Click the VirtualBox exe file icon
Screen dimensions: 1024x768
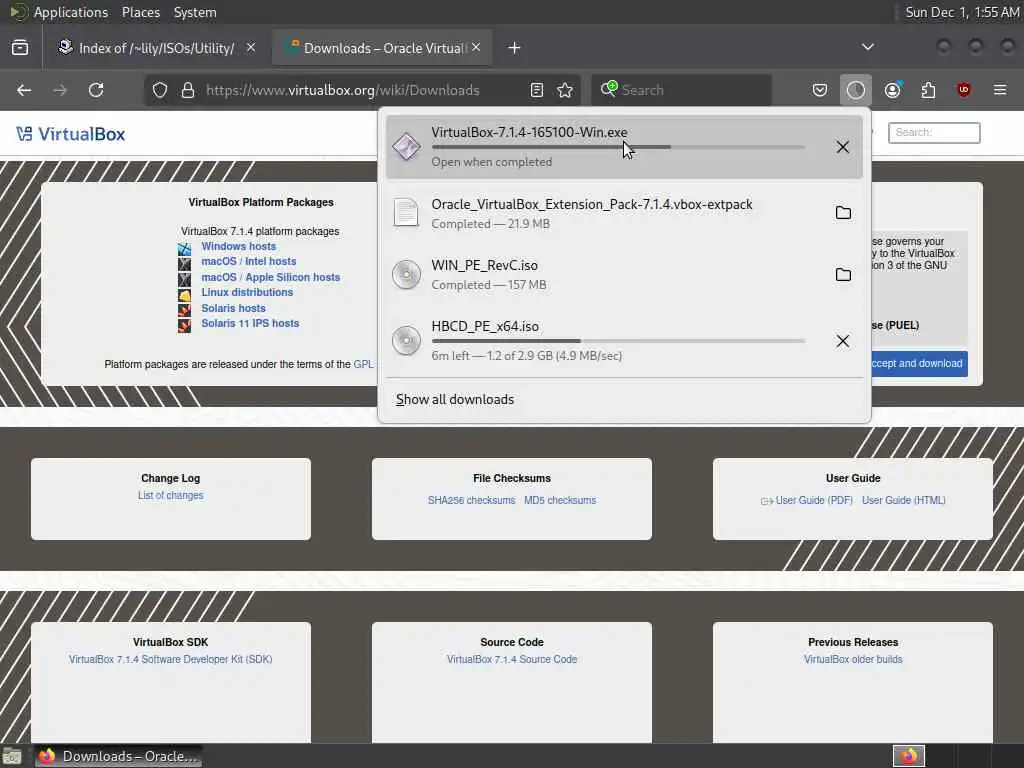tap(406, 146)
